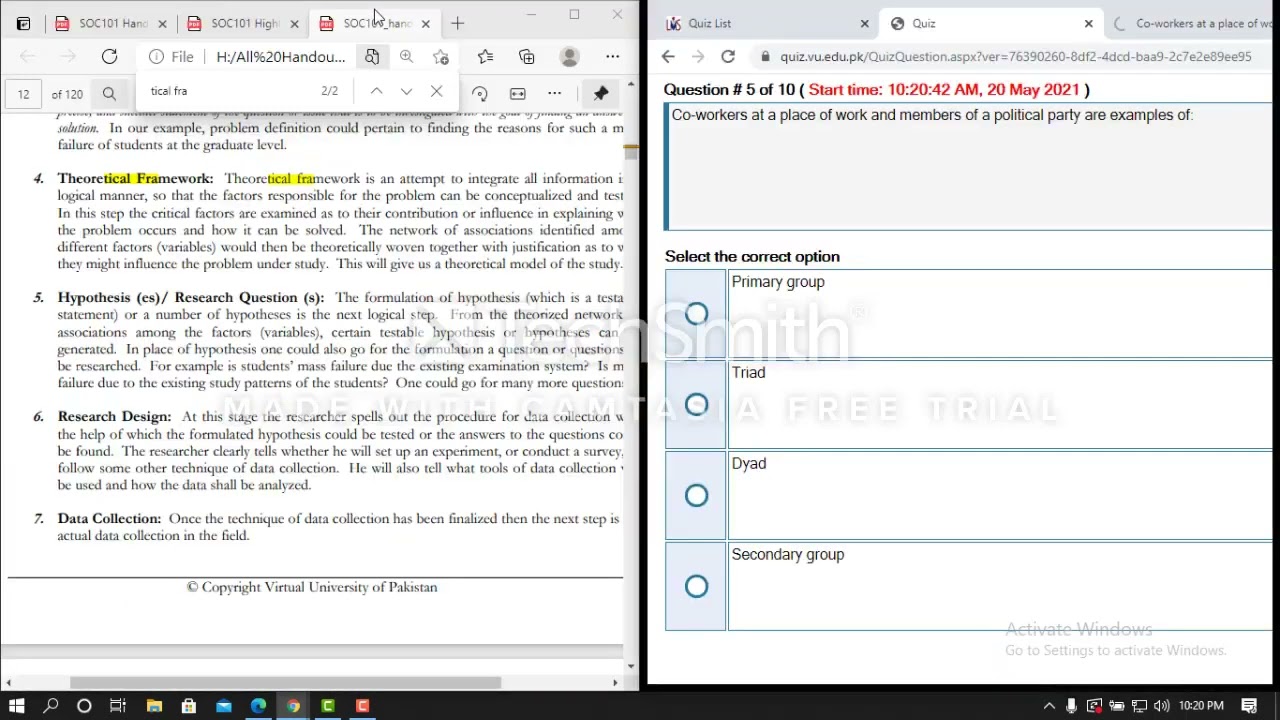Open the Windows Start menu
1280x720 pixels.
[17, 706]
